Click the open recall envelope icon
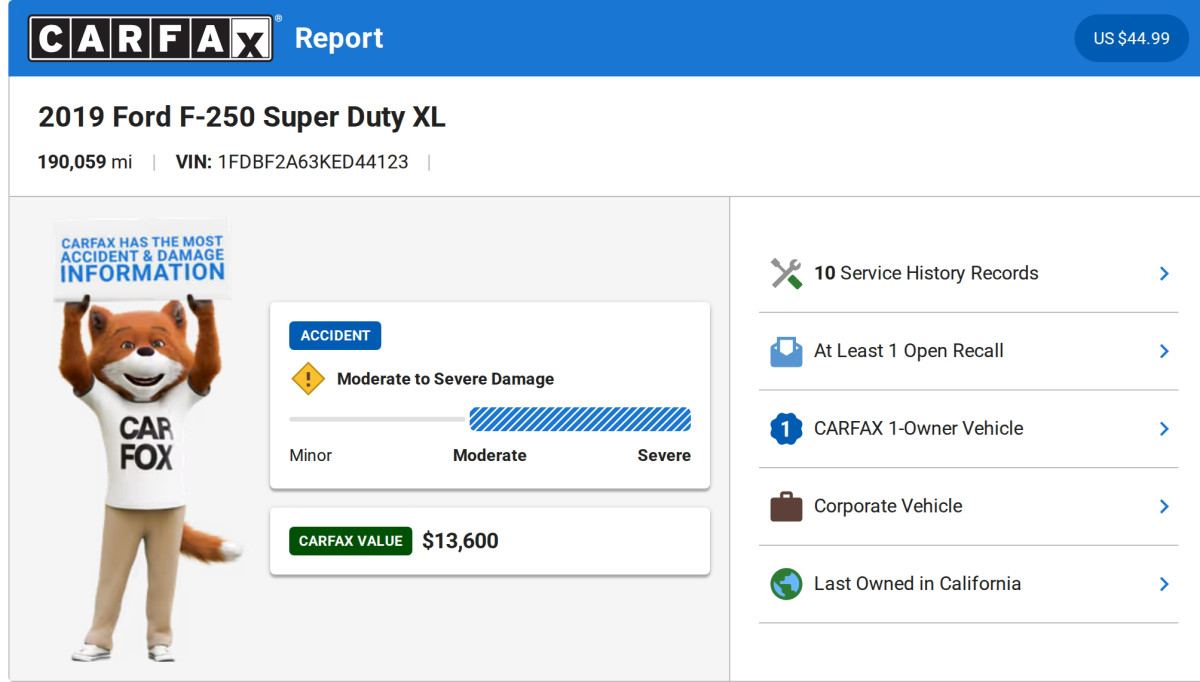1200x682 pixels. tap(786, 351)
